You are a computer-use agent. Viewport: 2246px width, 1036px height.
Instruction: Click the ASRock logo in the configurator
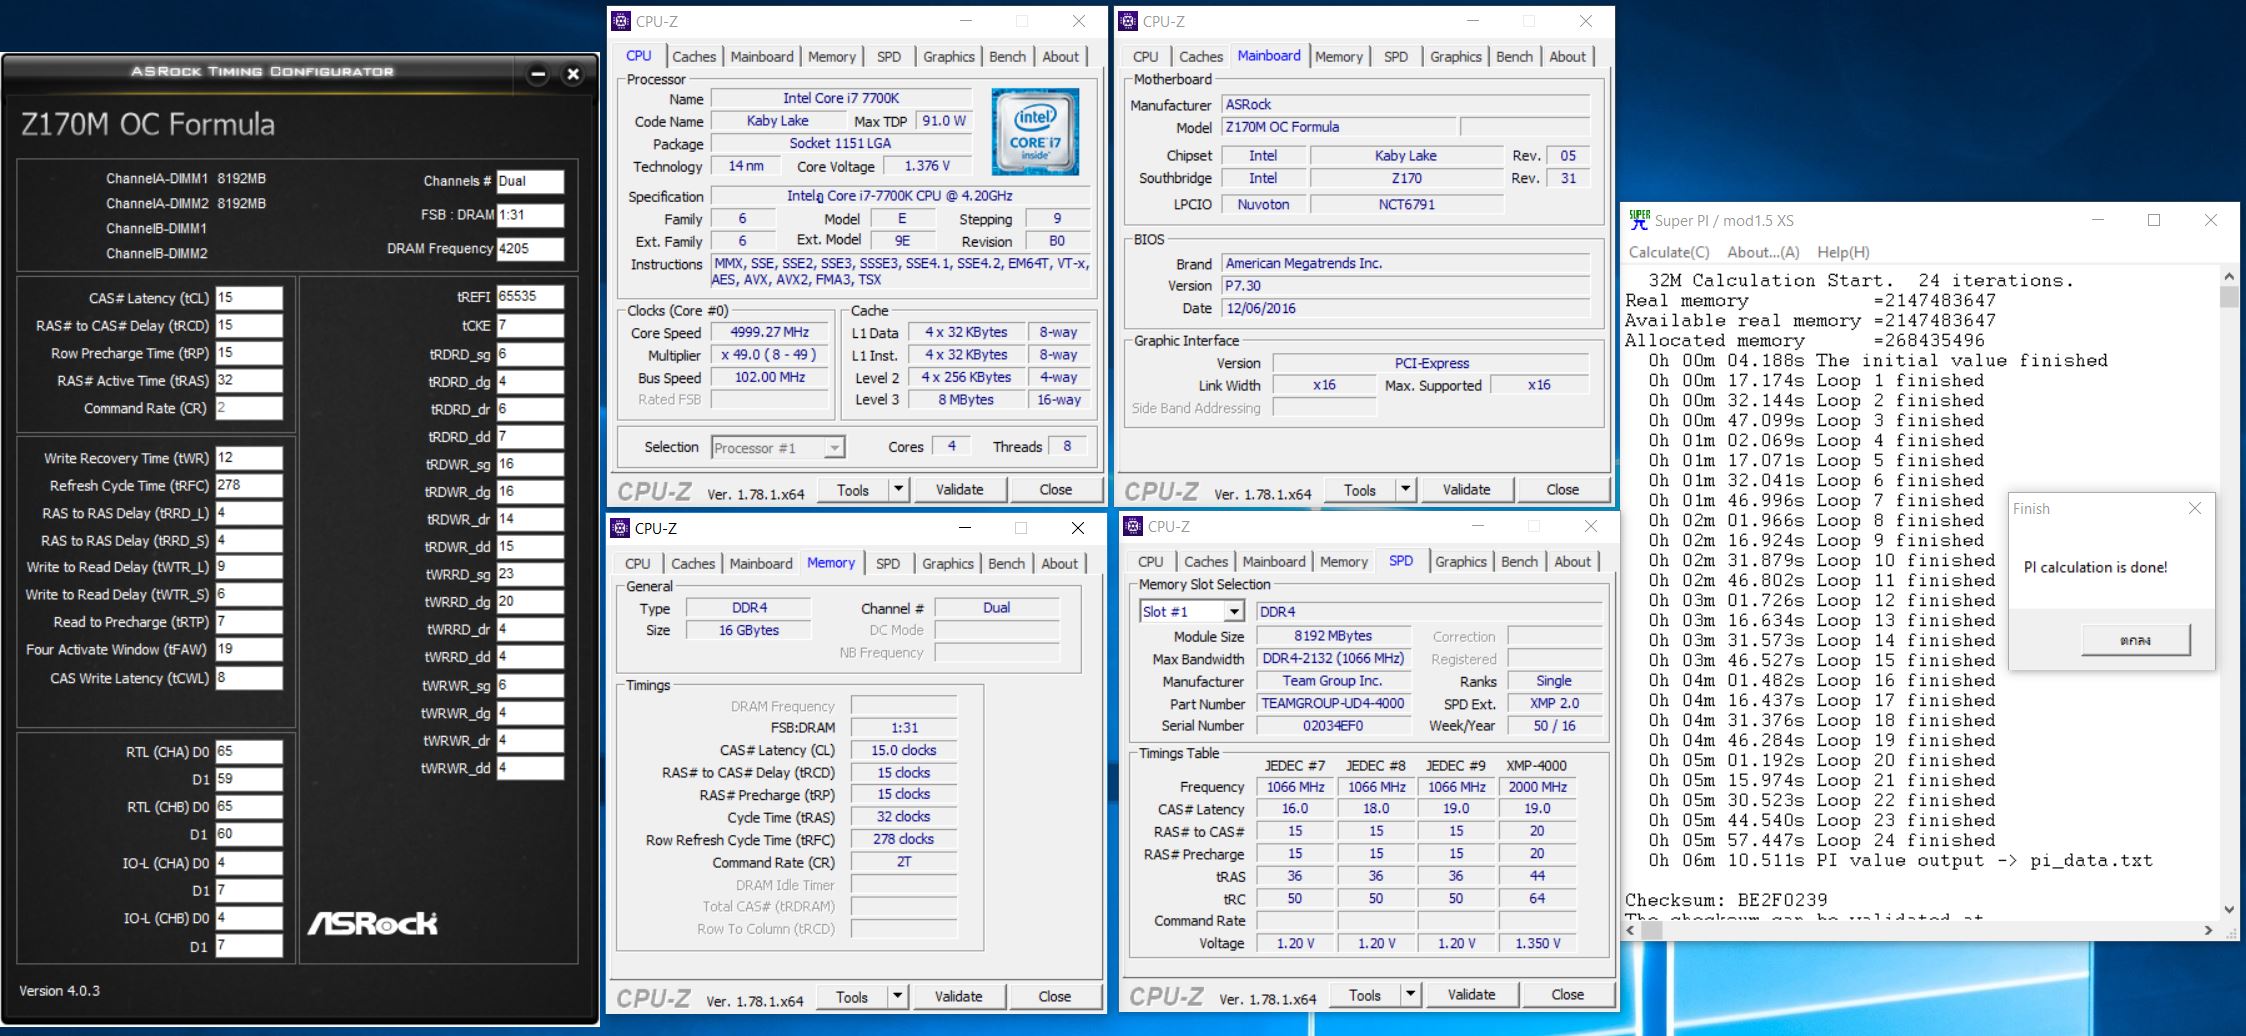[x=372, y=923]
